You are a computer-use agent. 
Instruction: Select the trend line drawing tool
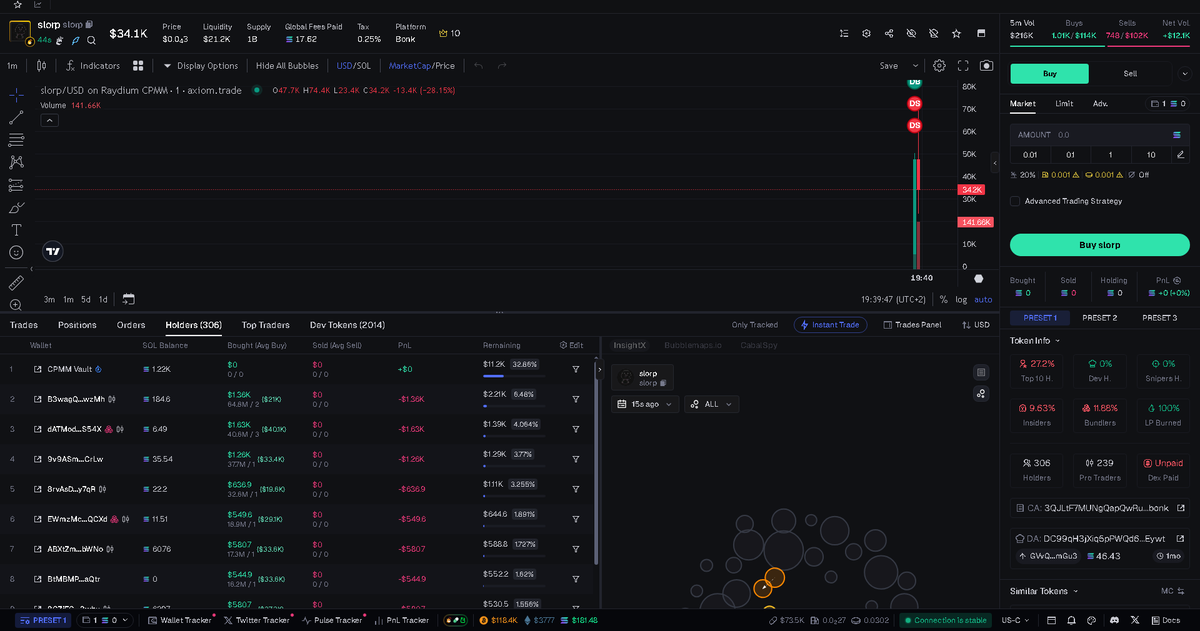coord(16,117)
